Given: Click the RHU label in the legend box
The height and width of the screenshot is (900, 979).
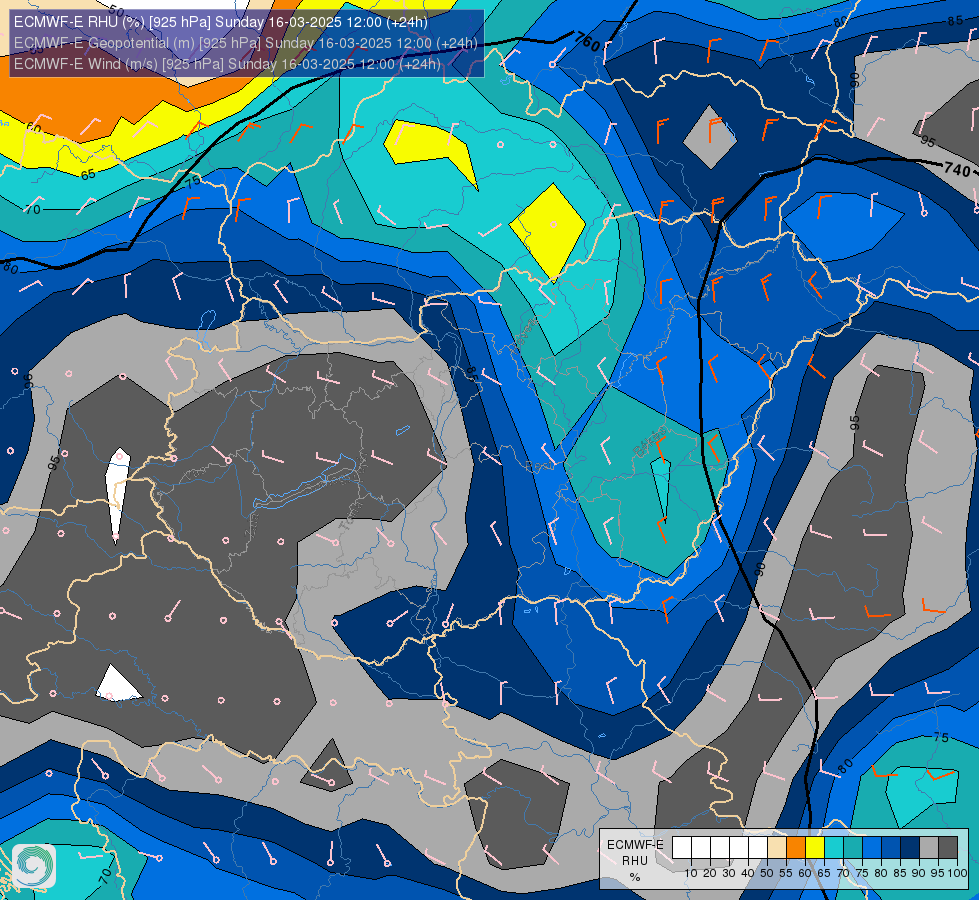Looking at the screenshot, I should pyautogui.click(x=635, y=861).
